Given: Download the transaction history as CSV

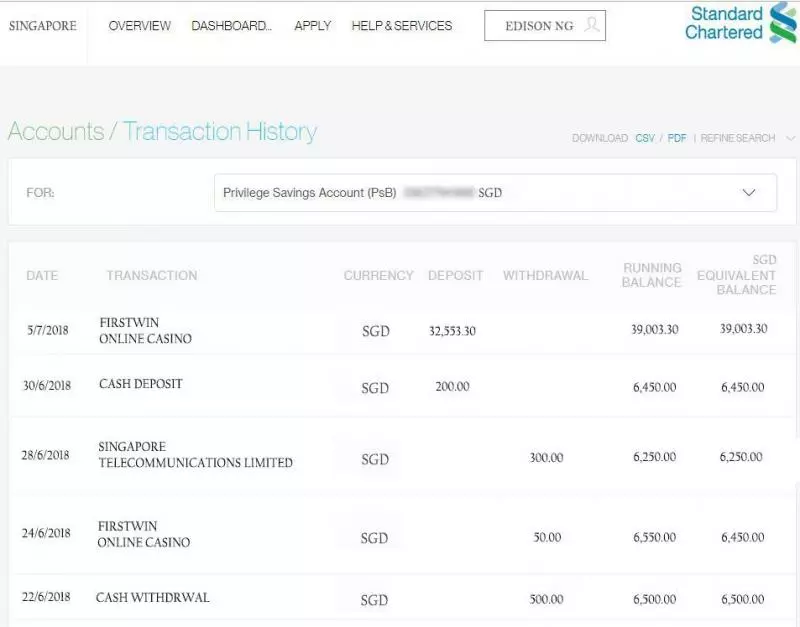Looking at the screenshot, I should click(645, 138).
